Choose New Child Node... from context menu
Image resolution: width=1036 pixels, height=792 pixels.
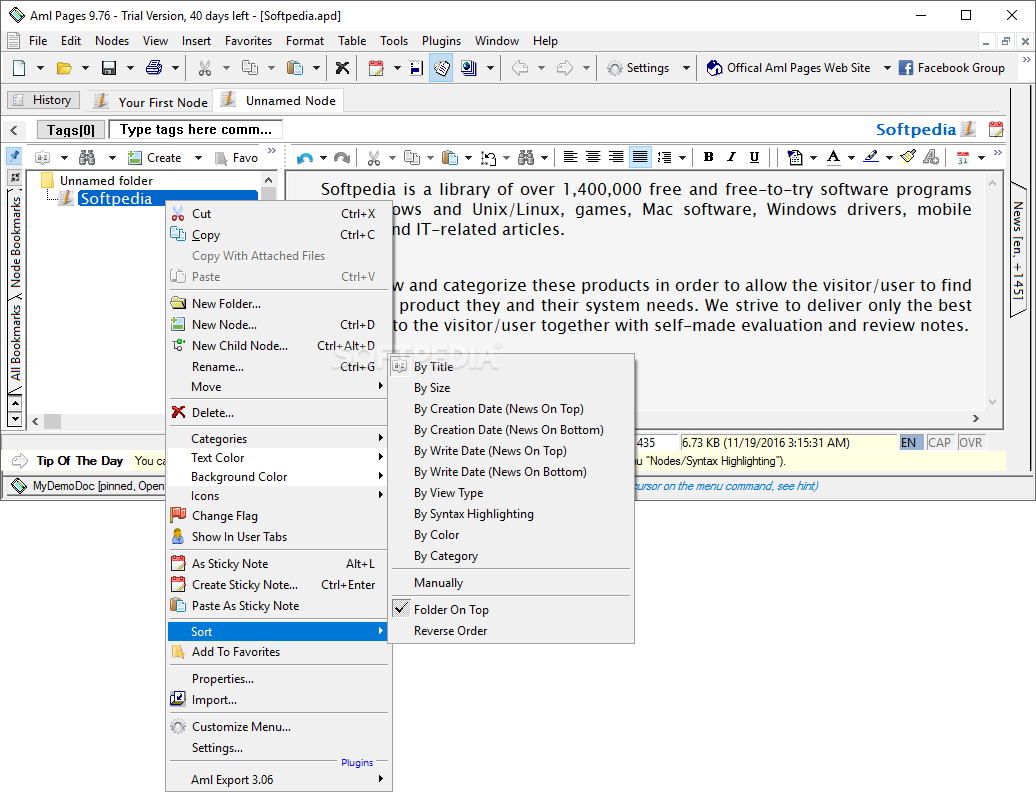(278, 345)
